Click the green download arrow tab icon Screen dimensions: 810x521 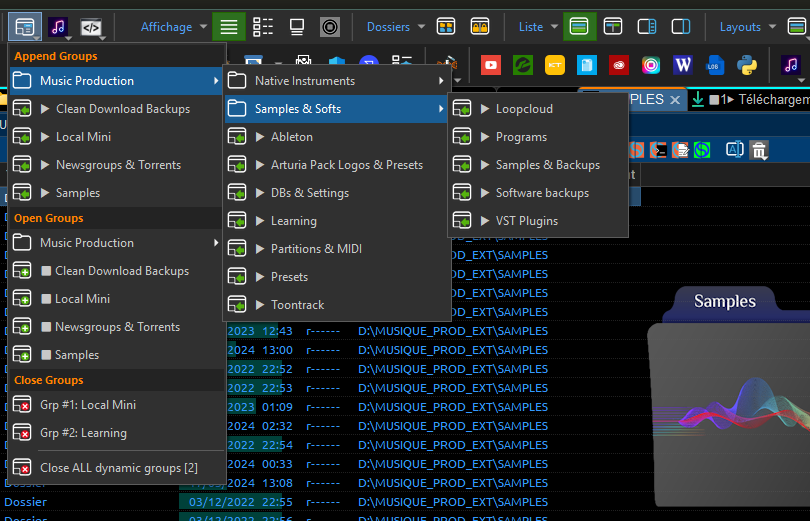tap(698, 99)
